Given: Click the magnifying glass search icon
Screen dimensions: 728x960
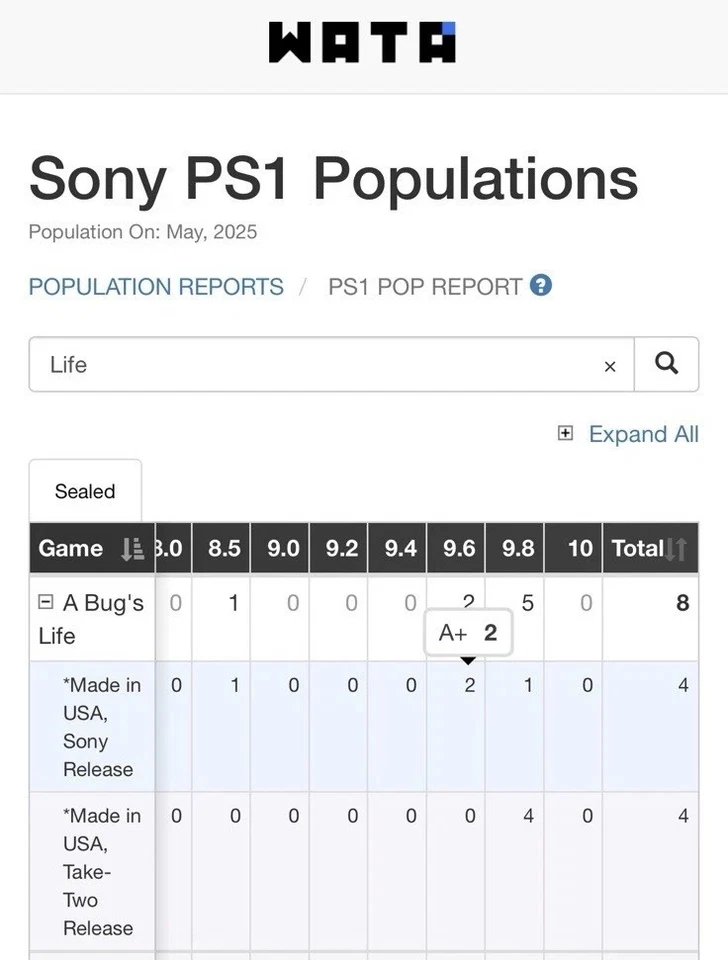Looking at the screenshot, I should 666,364.
